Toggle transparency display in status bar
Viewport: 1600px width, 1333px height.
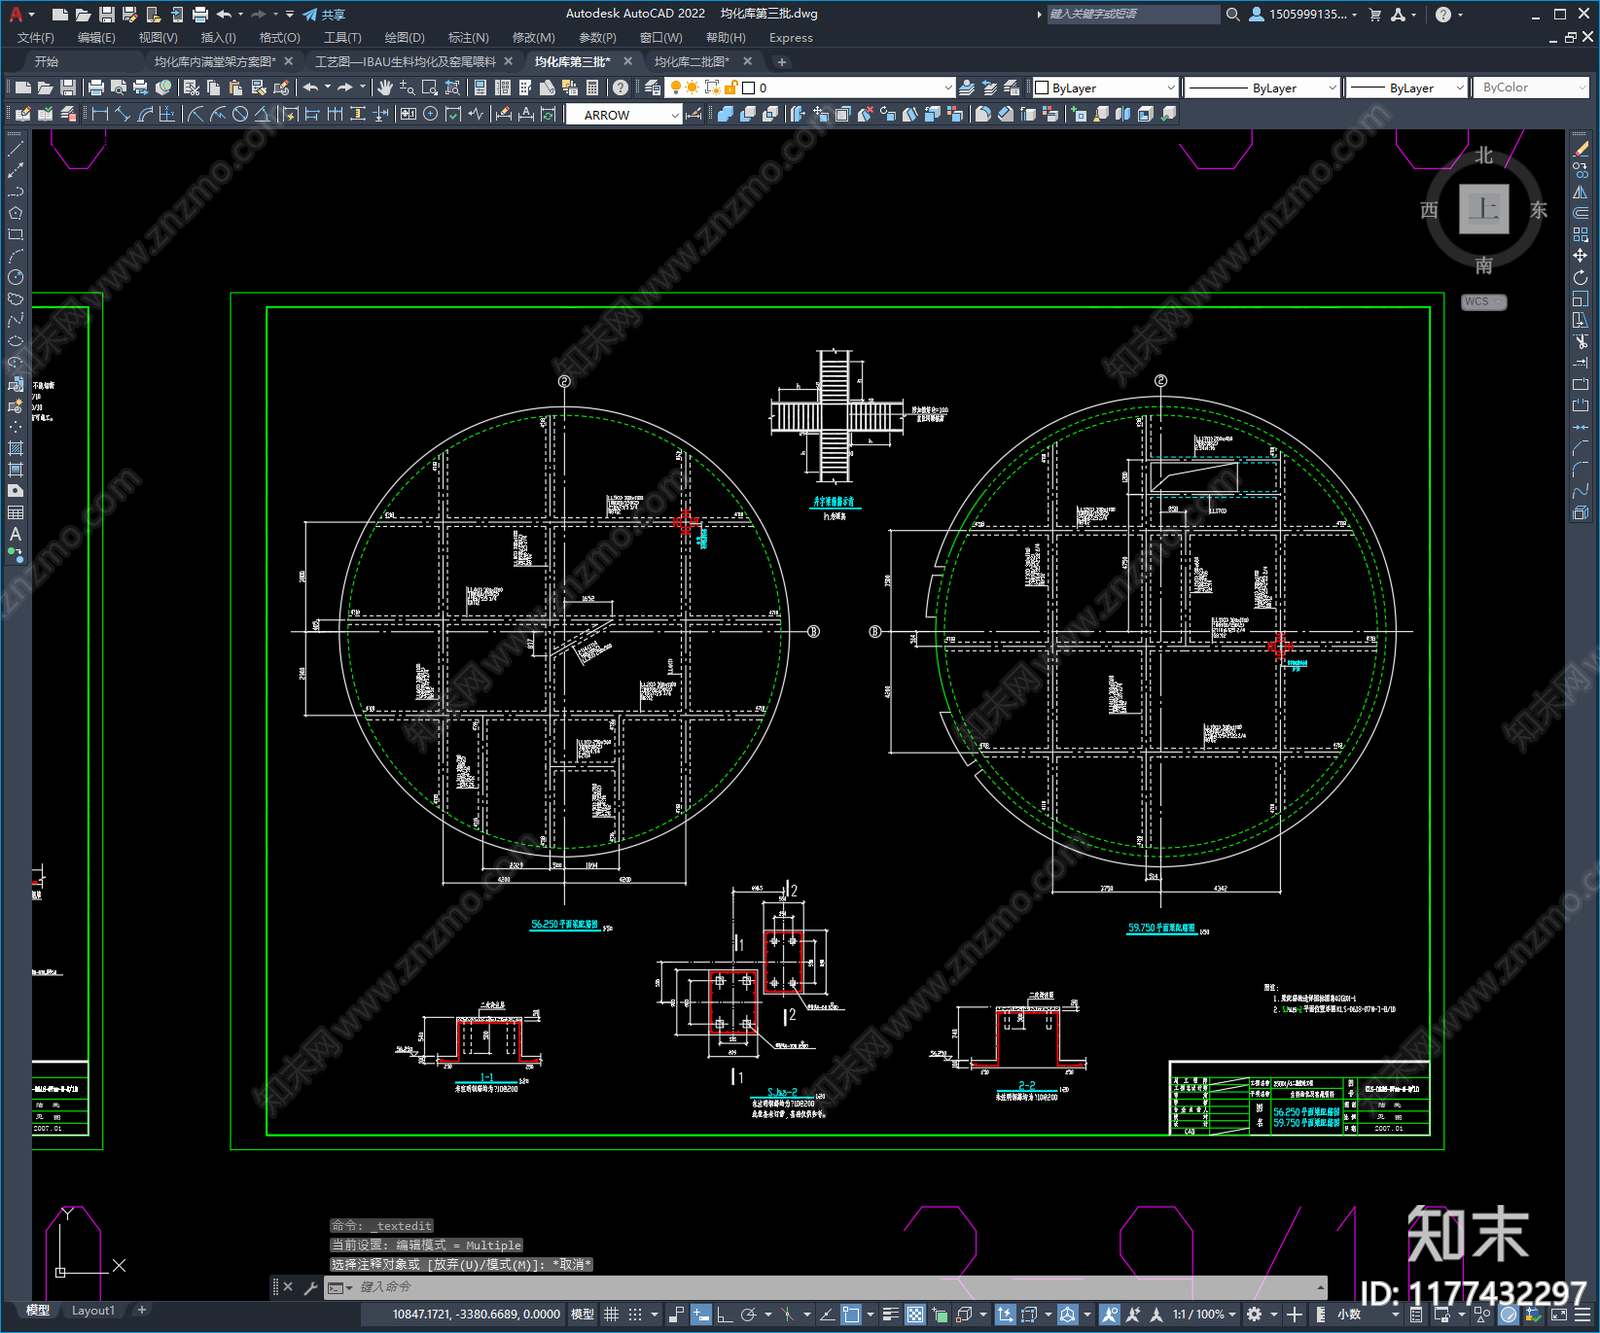pyautogui.click(x=914, y=1314)
